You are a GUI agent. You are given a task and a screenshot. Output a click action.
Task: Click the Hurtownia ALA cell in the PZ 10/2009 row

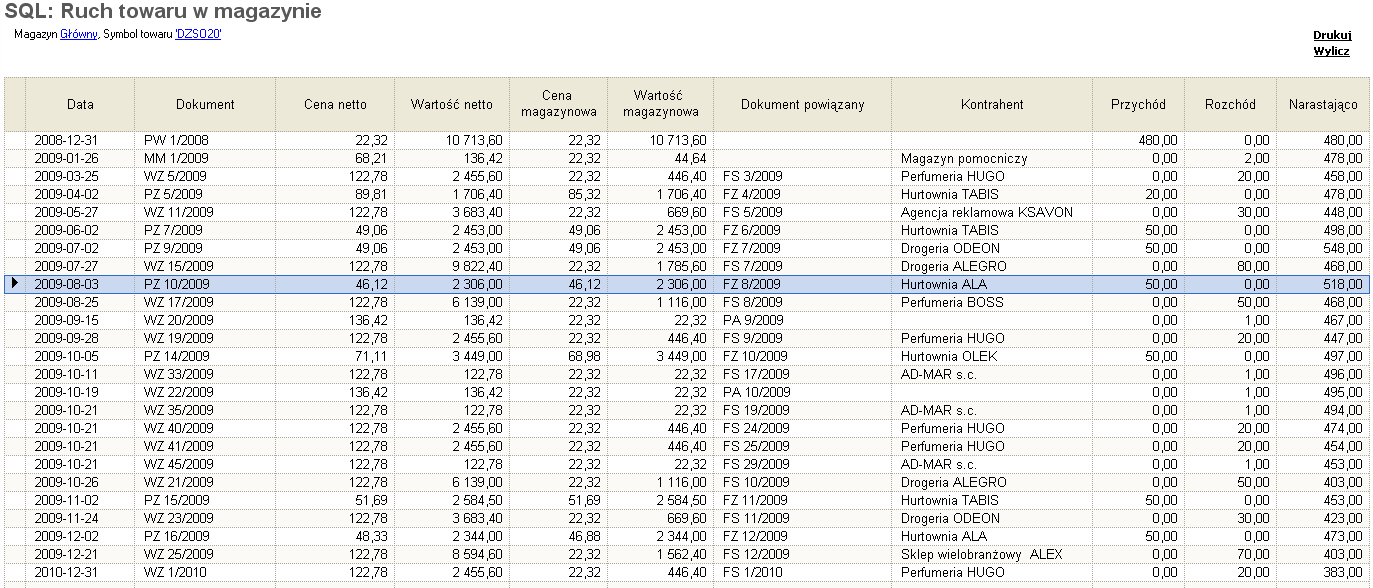coord(991,284)
